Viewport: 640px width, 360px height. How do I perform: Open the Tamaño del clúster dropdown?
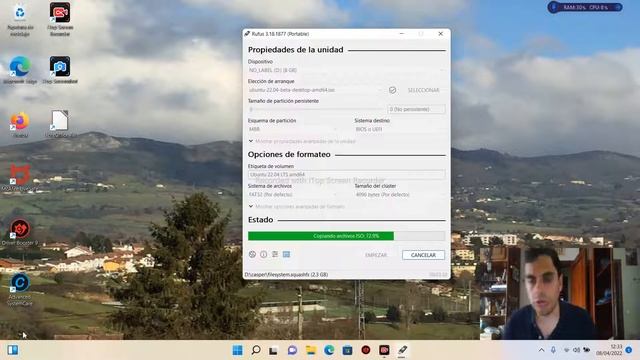pos(400,195)
